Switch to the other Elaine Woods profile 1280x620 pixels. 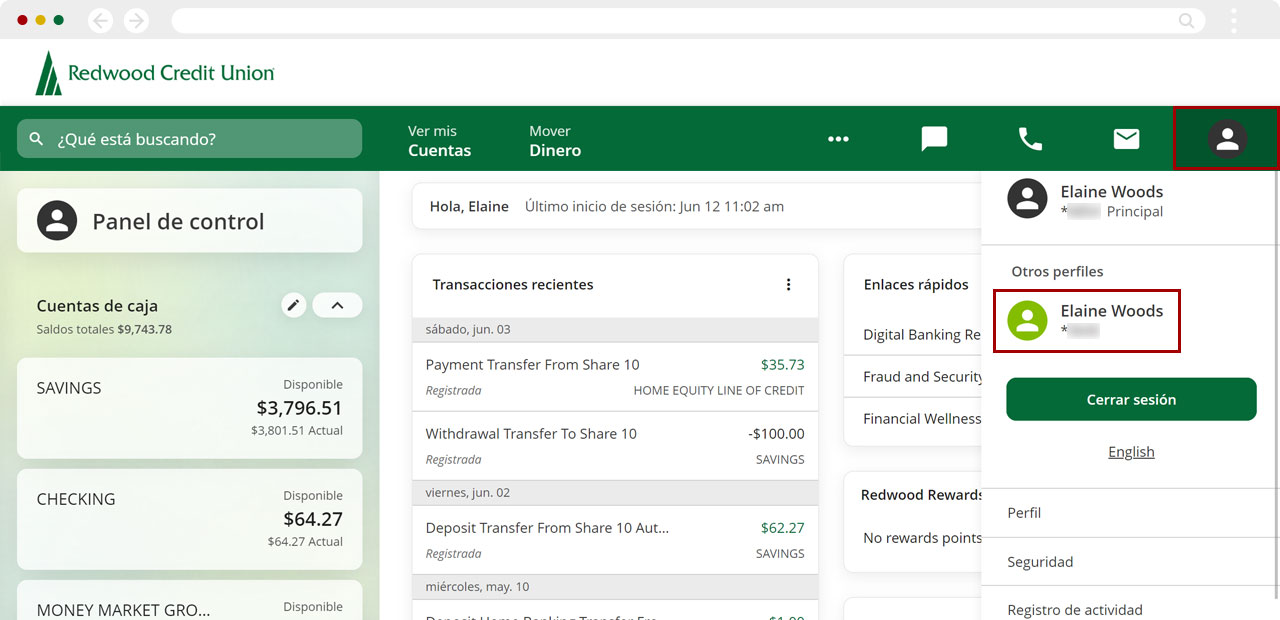(x=1087, y=321)
